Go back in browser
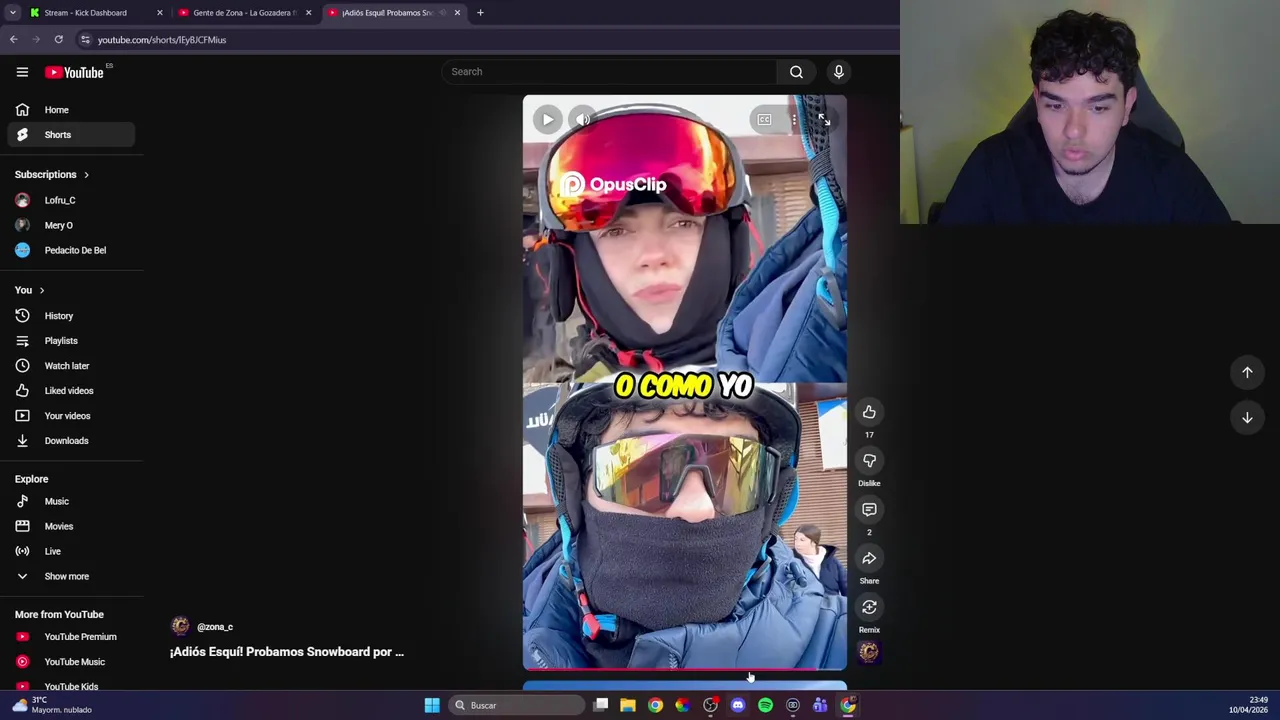Screen dimensions: 1280x720 point(13,40)
